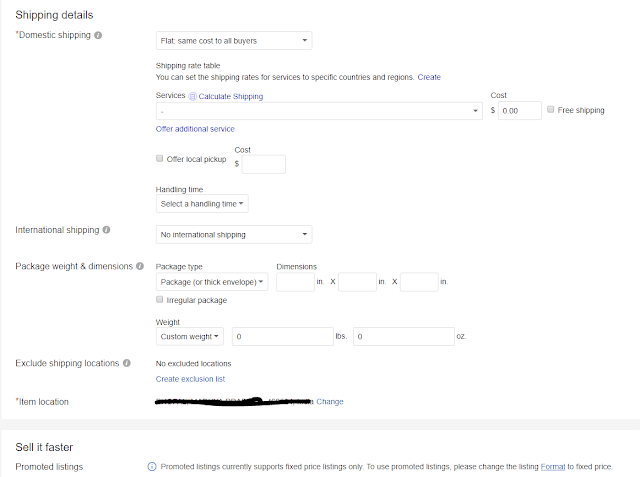Open the Select a handling time dropdown
The image size is (640, 477).
[202, 204]
